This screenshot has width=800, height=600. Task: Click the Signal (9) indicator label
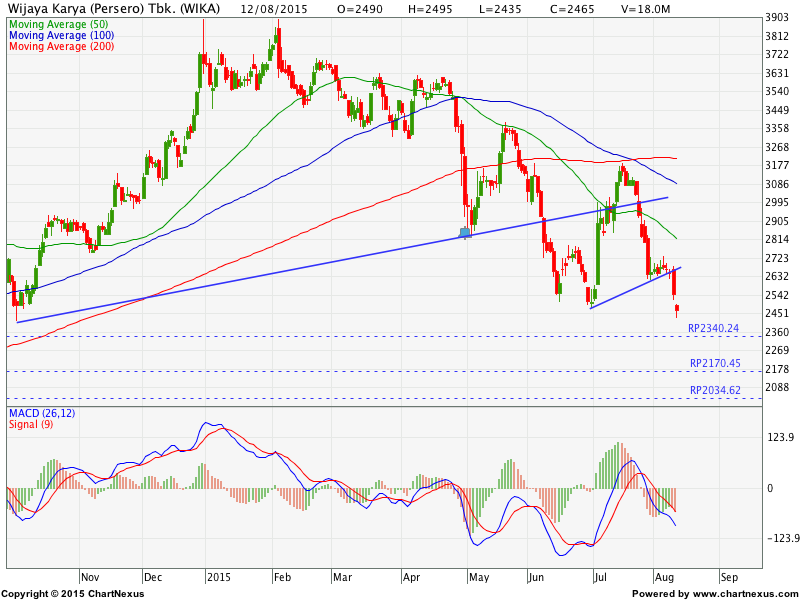click(32, 424)
